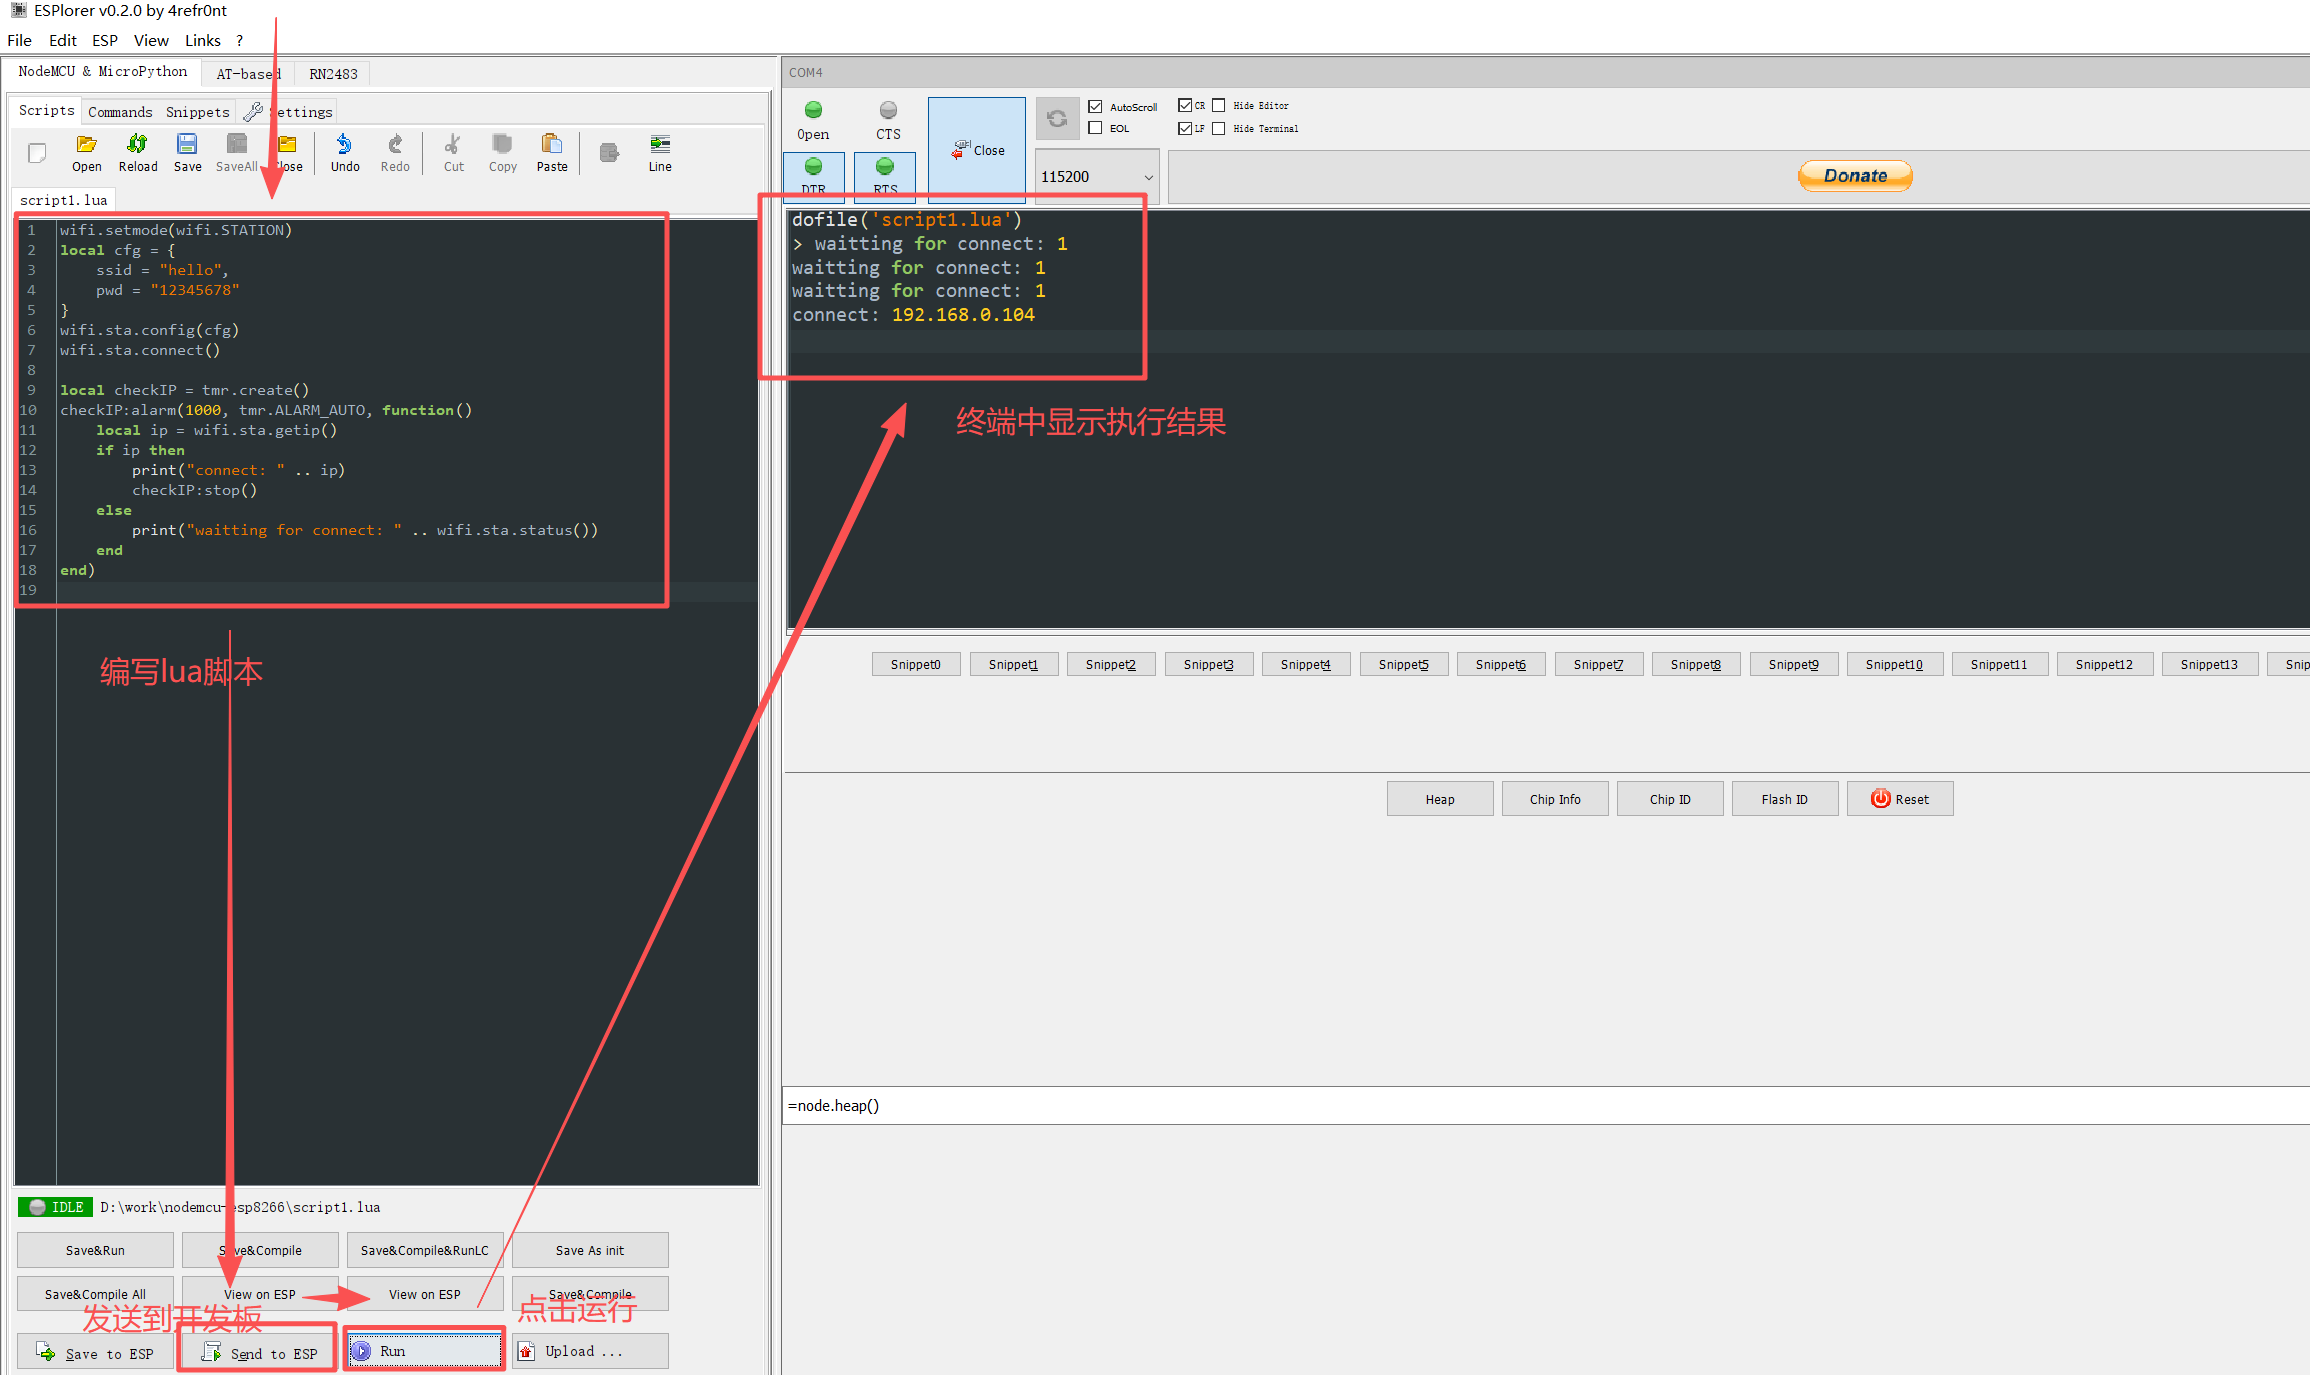Click the serial port refresh icon
Screen dimensions: 2310x1375
click(1057, 119)
